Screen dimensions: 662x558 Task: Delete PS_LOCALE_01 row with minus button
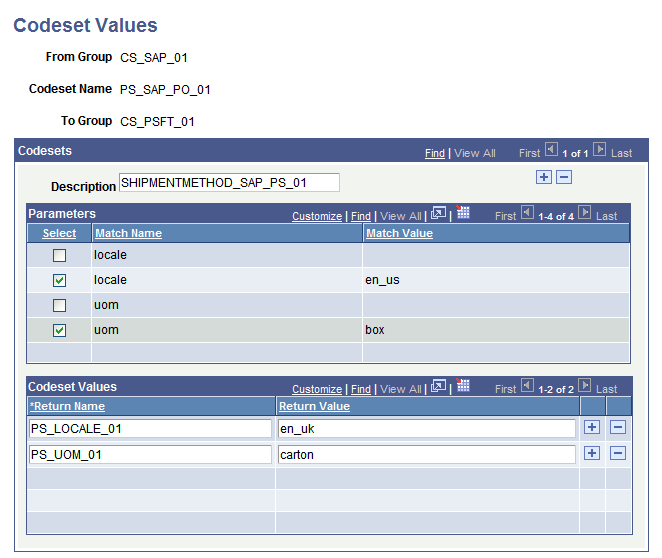click(618, 427)
